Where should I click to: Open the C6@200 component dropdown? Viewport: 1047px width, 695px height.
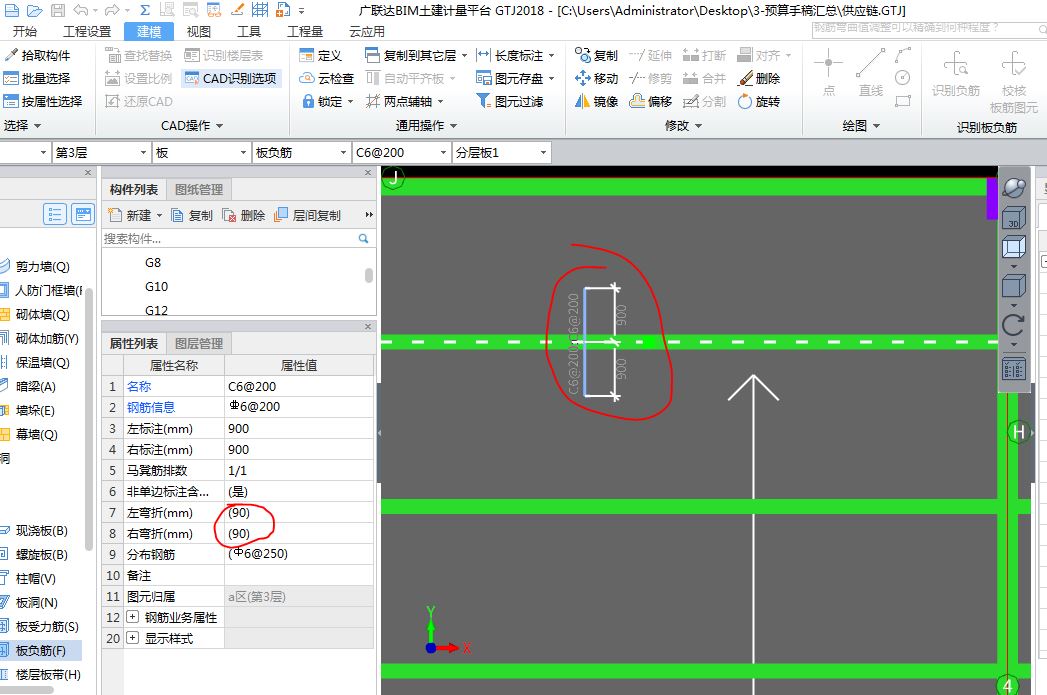coord(401,153)
